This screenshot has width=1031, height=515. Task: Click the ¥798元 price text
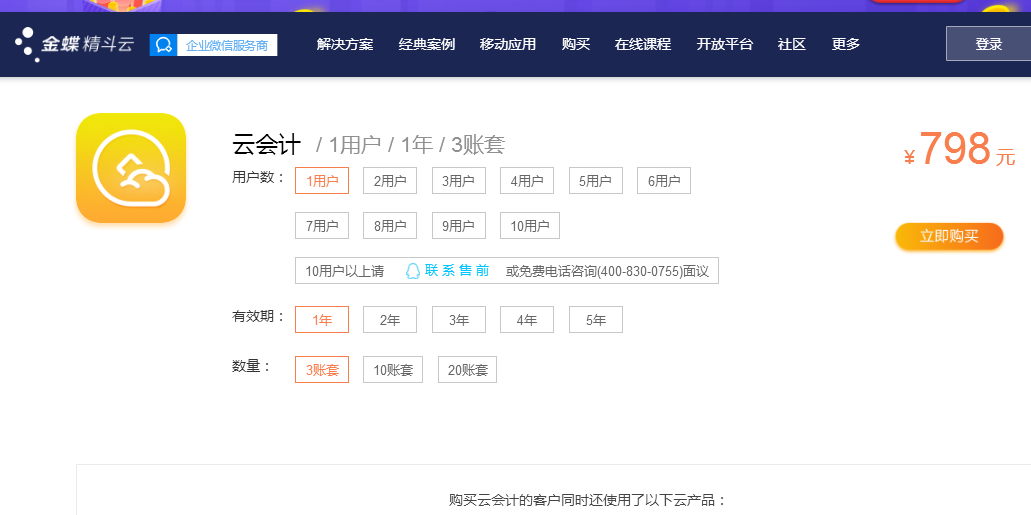[960, 149]
